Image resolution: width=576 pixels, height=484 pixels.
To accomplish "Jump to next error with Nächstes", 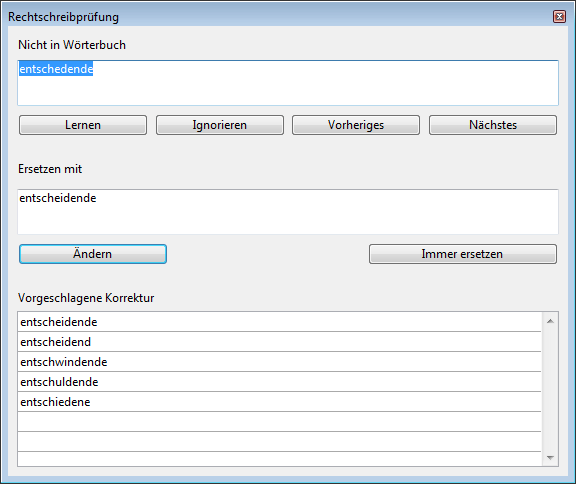I will pos(493,125).
